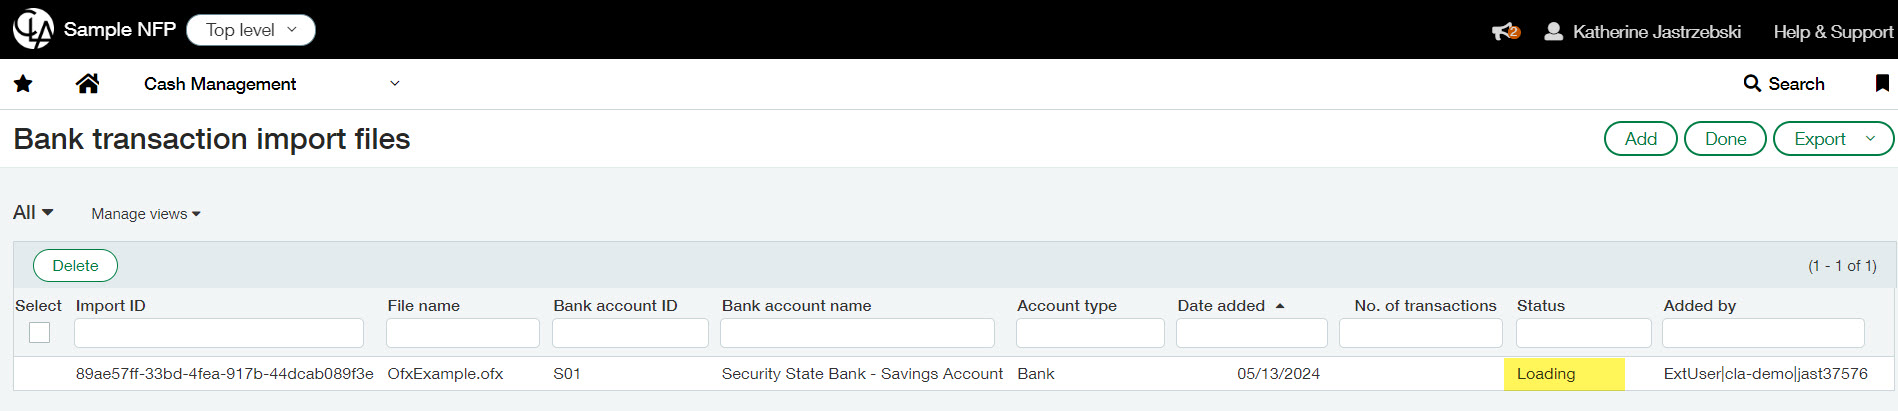
Task: Click the File name filter field
Action: point(463,333)
